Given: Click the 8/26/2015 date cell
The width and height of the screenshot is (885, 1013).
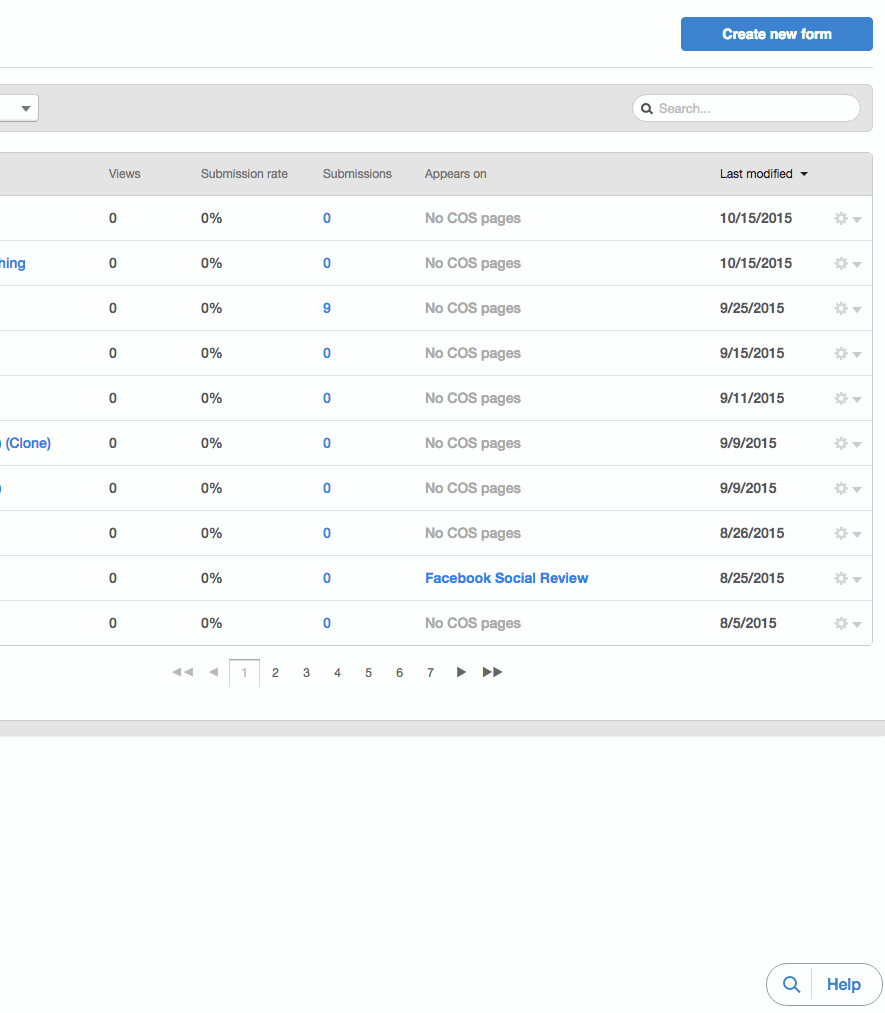Looking at the screenshot, I should point(752,533).
